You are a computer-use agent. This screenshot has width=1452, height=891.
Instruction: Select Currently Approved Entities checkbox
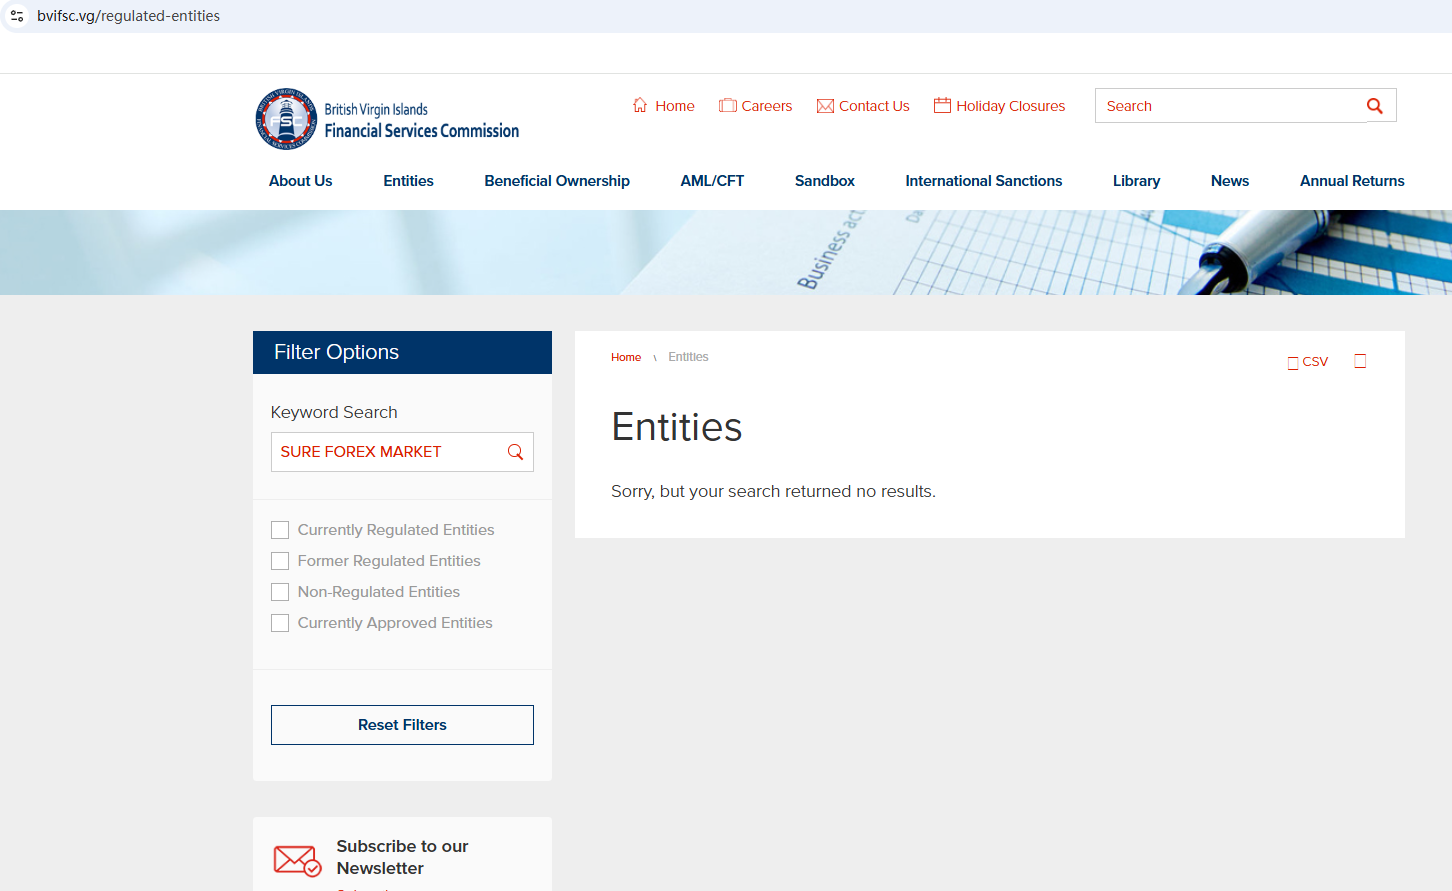coord(280,623)
